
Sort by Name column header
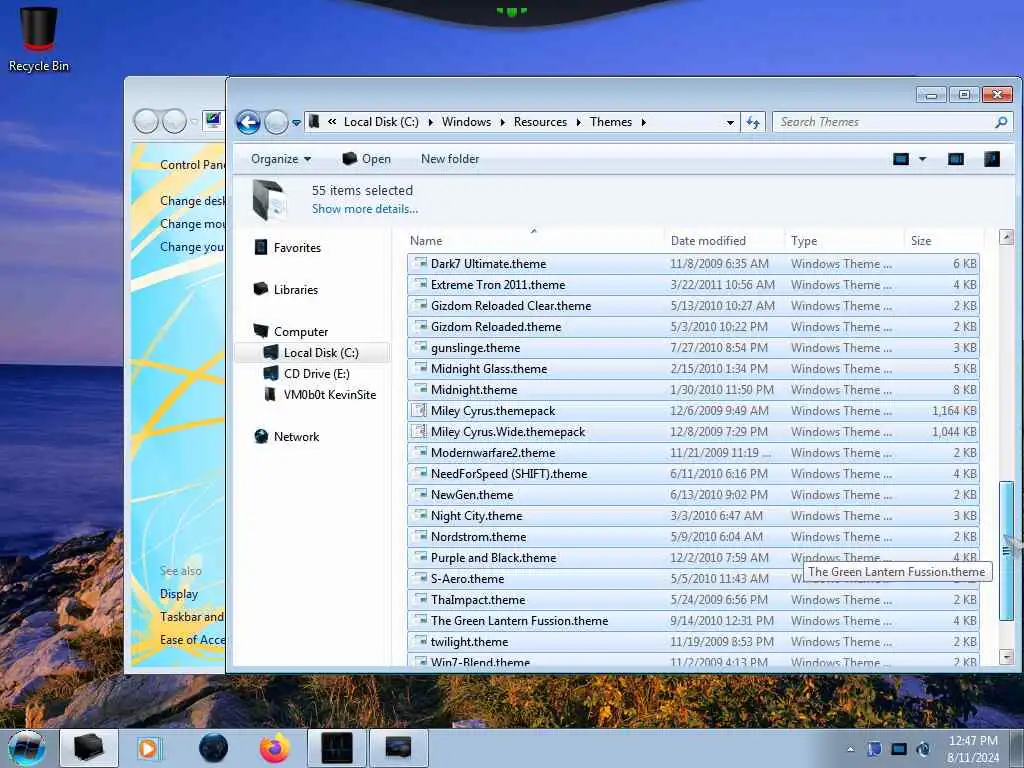coord(535,241)
